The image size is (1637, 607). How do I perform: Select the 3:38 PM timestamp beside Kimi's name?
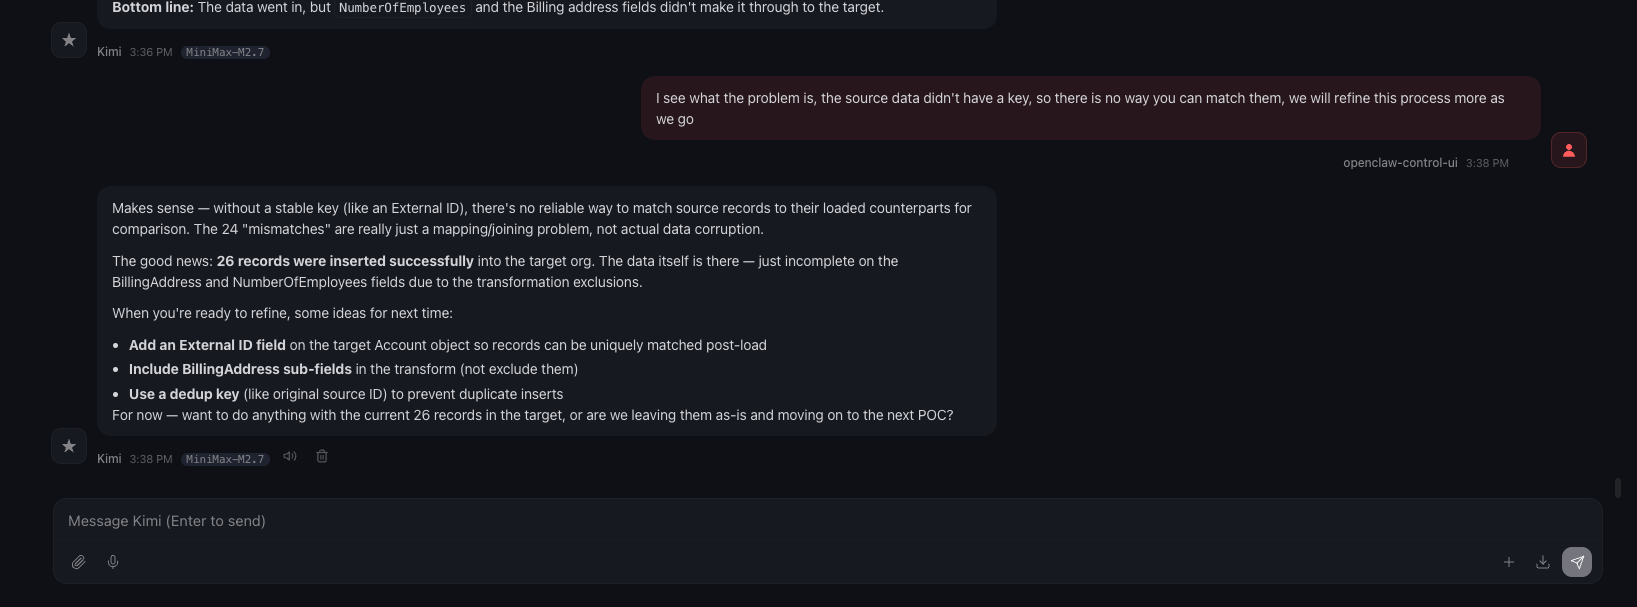coord(149,459)
